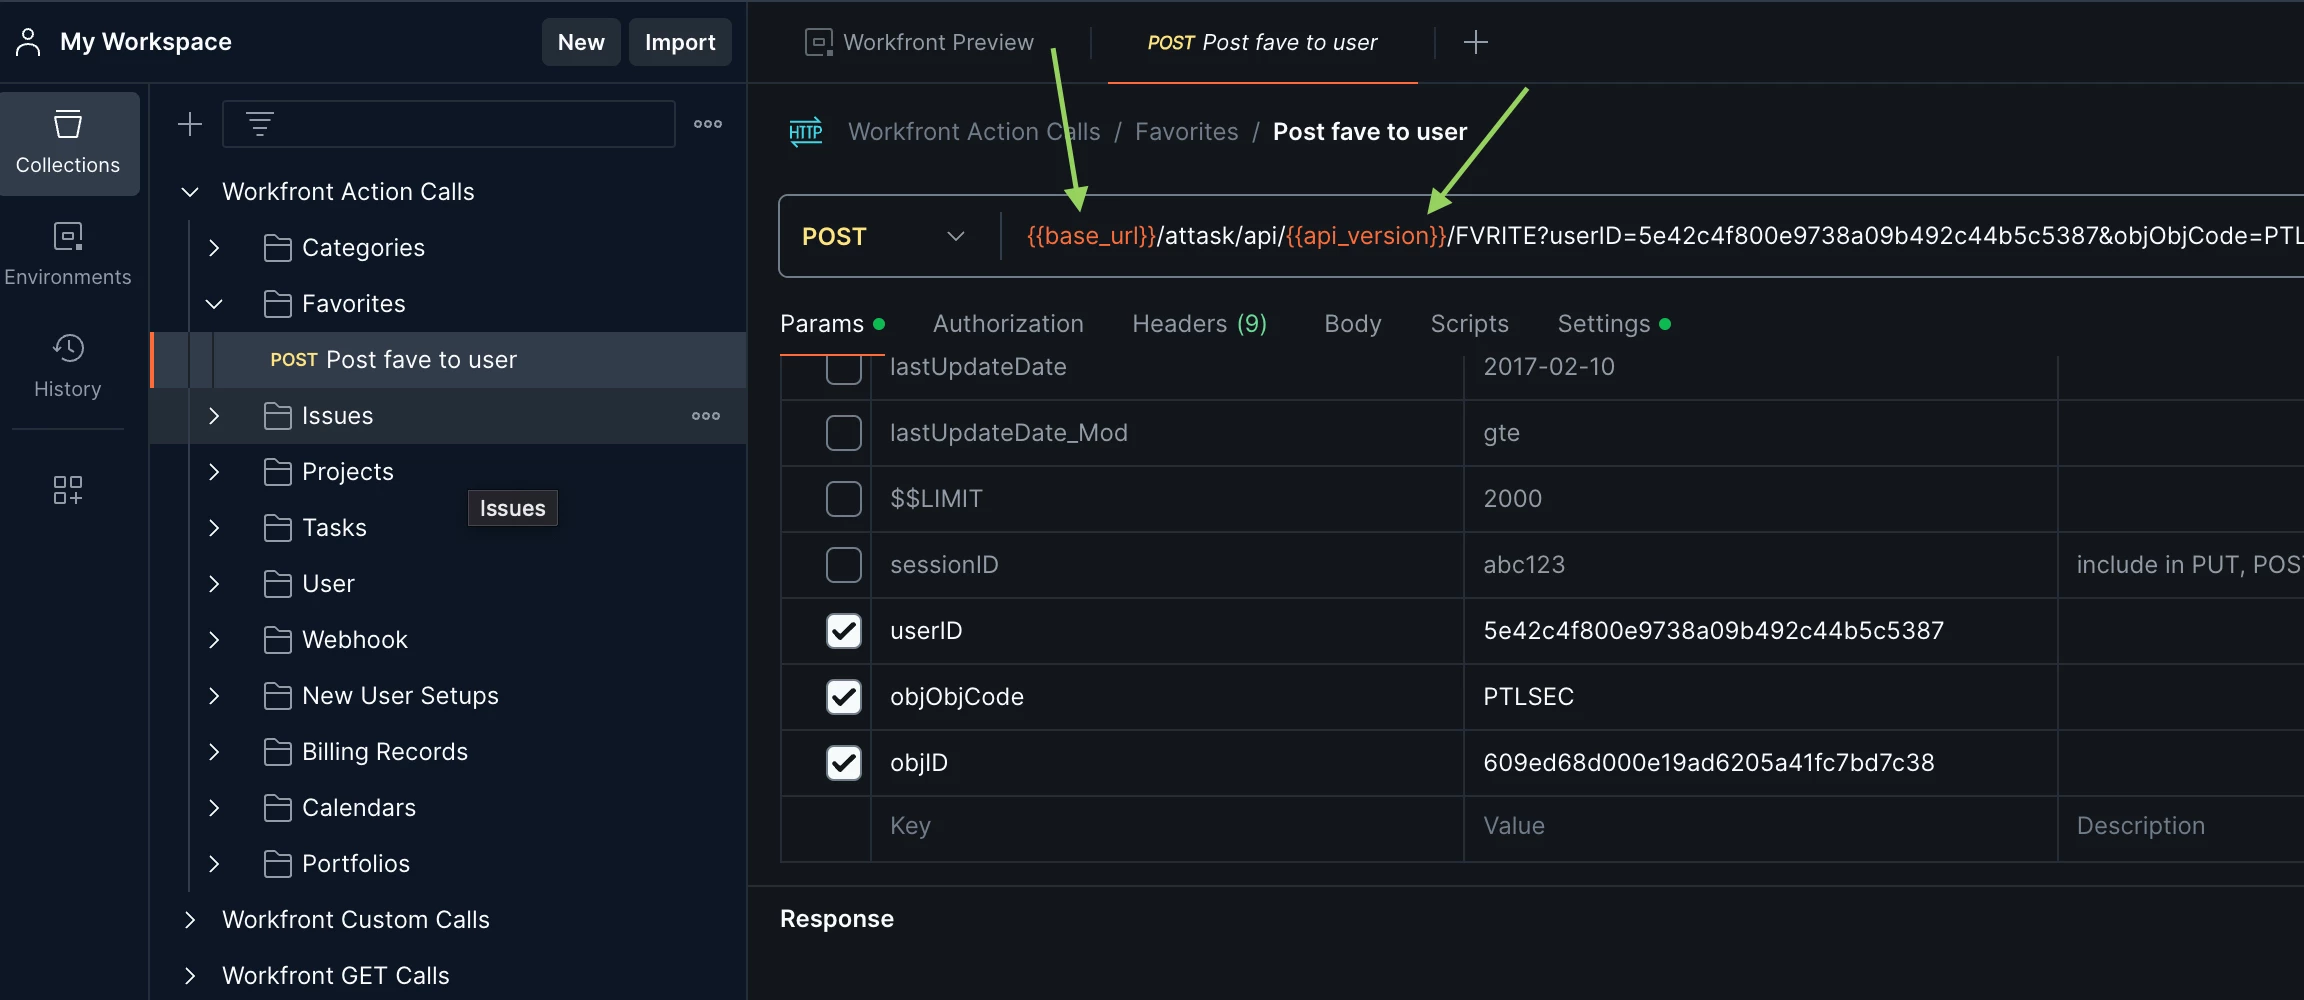Open the Settings request tab
This screenshot has height=1000, width=2304.
1613,324
